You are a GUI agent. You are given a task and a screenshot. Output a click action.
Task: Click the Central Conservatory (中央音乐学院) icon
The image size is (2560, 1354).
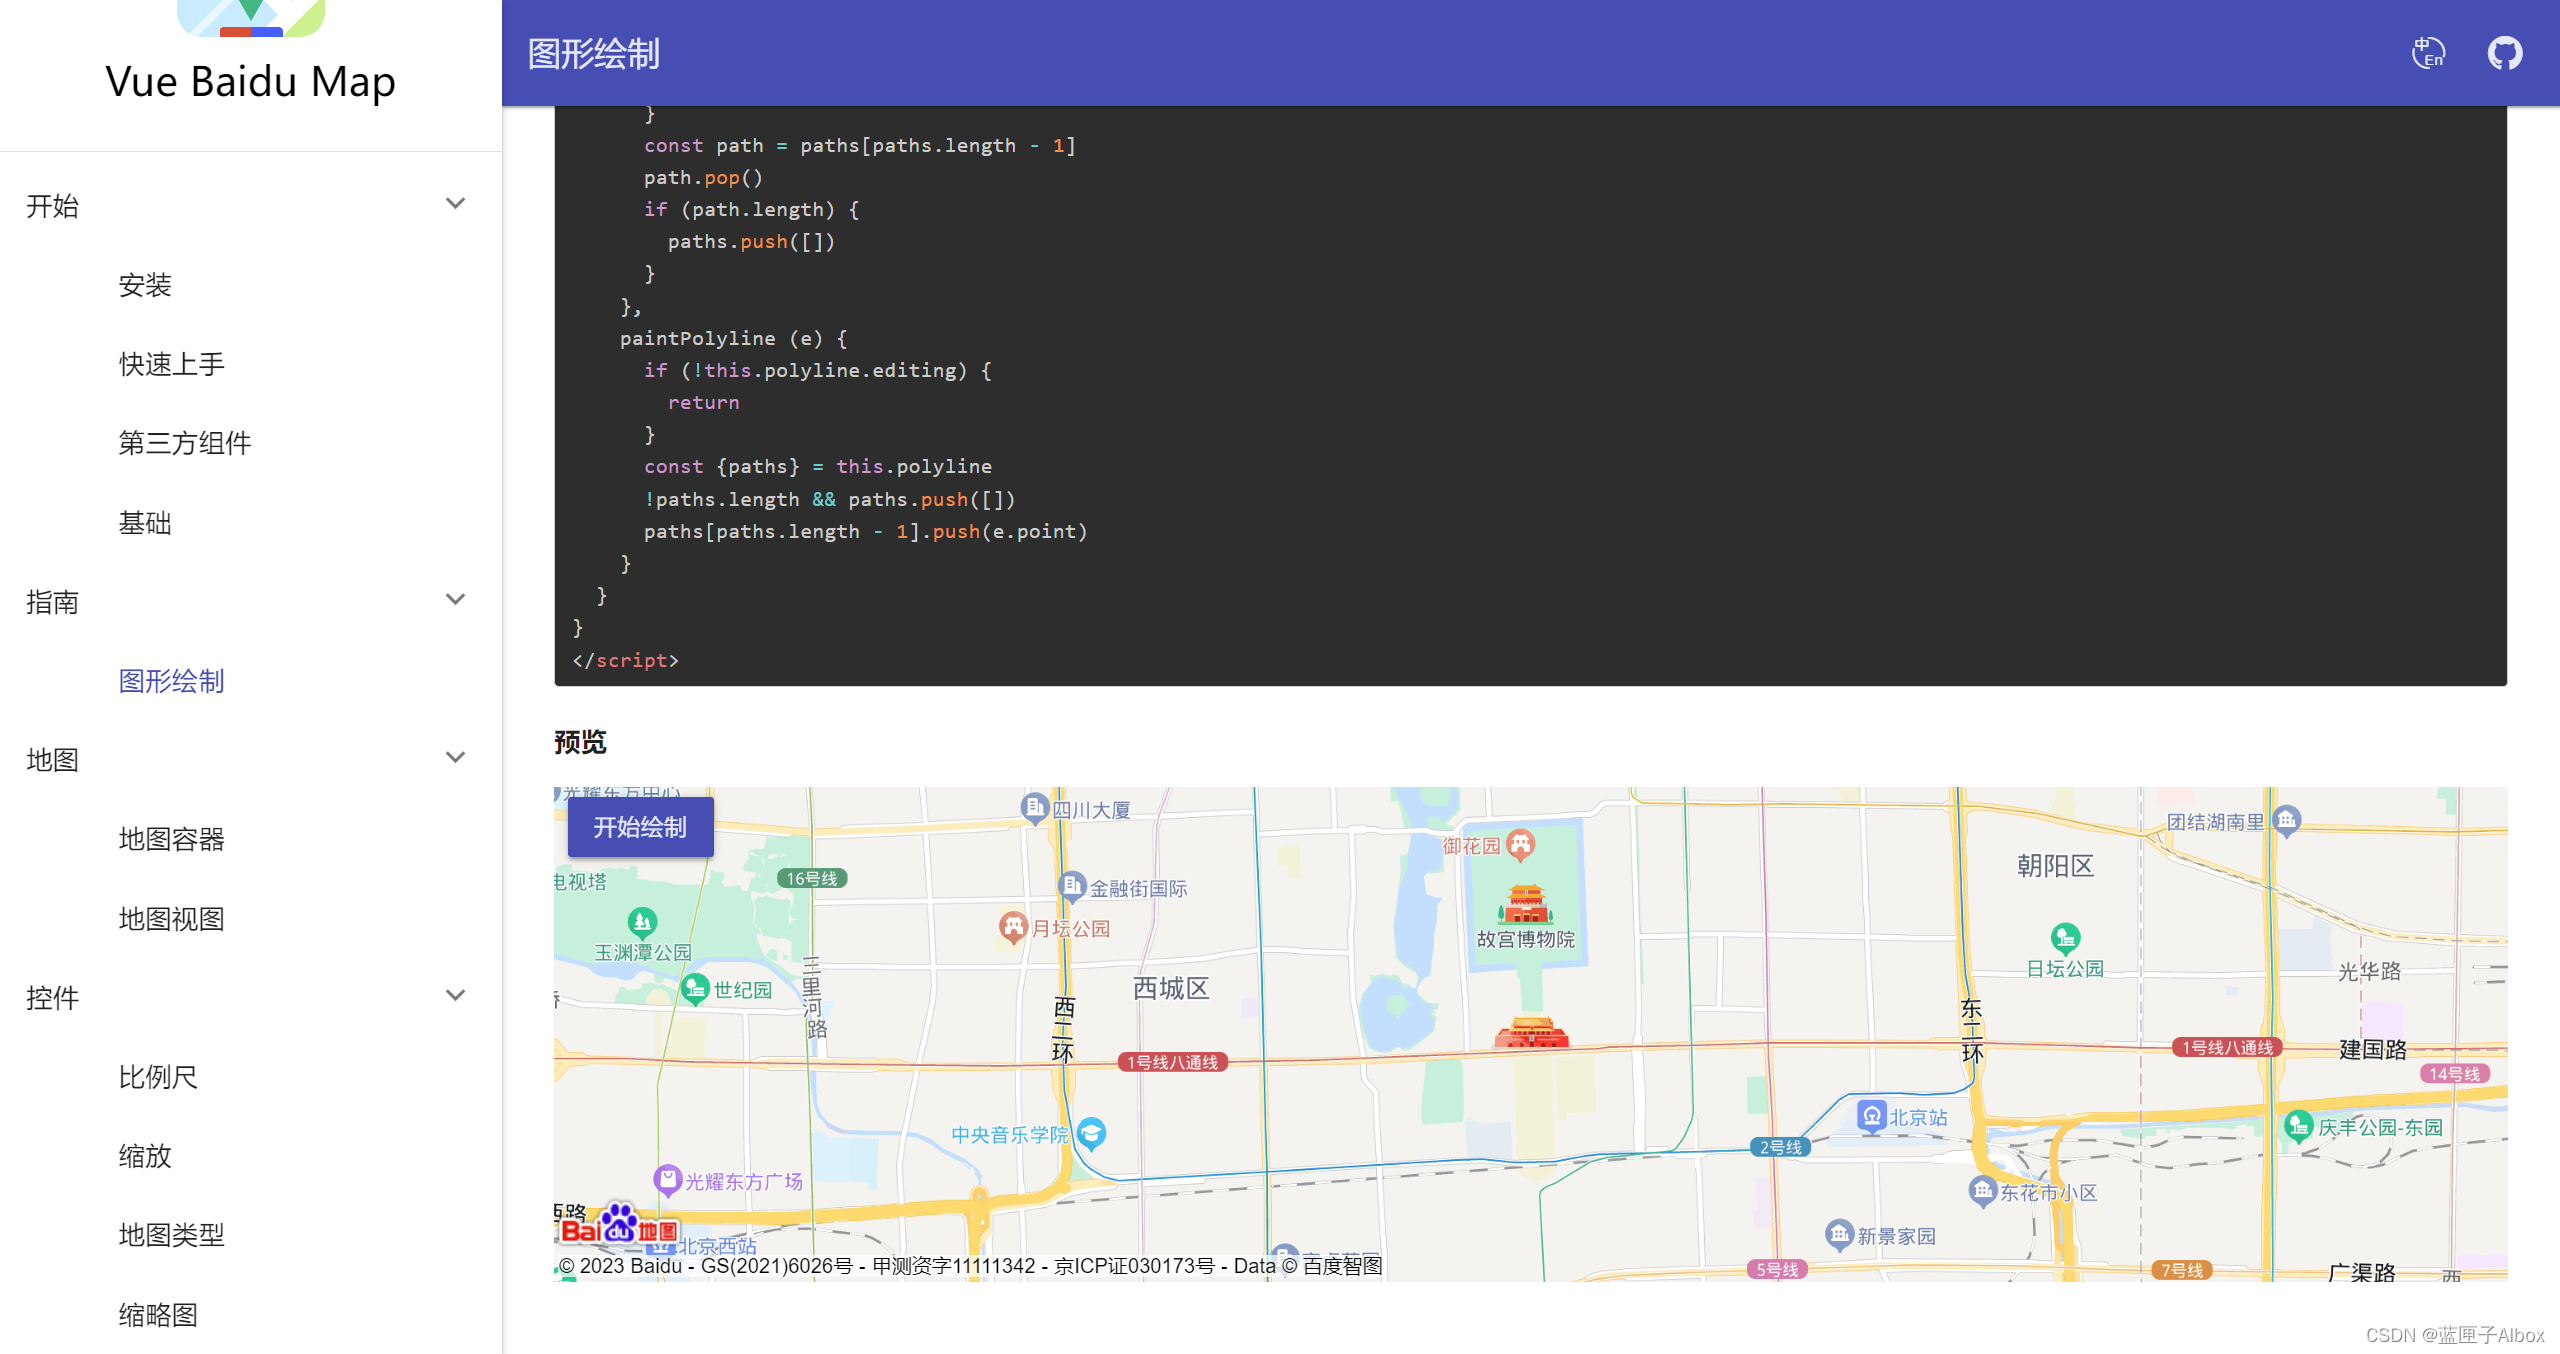click(1092, 1133)
